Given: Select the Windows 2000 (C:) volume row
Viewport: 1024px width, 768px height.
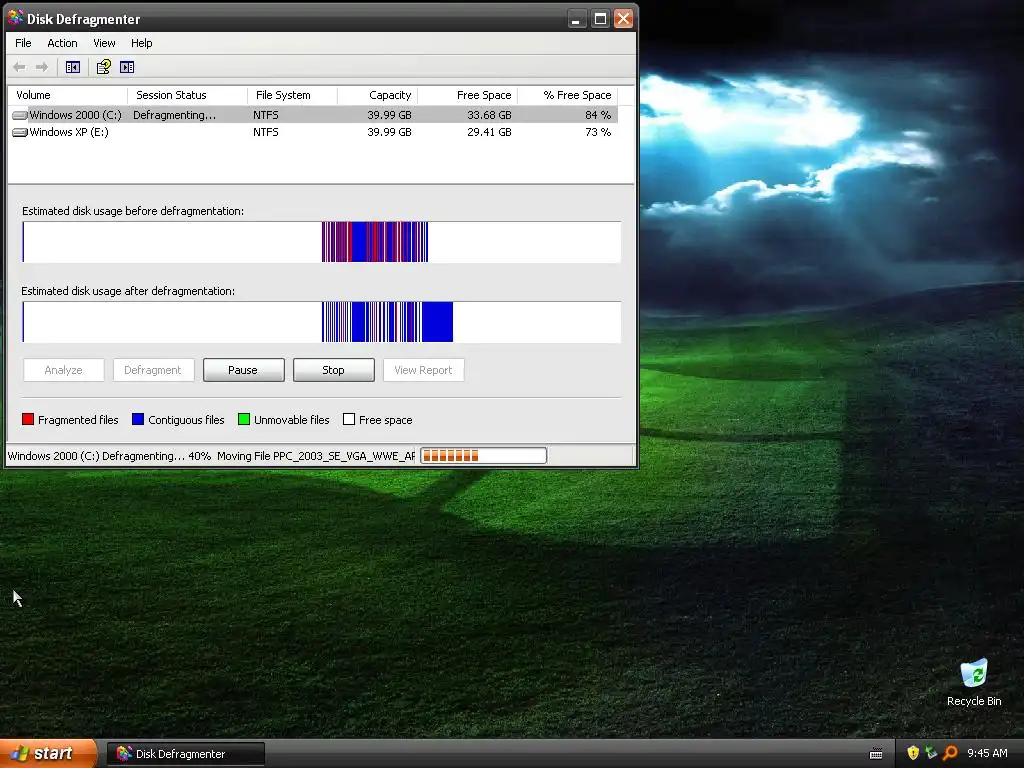Looking at the screenshot, I should [x=314, y=115].
